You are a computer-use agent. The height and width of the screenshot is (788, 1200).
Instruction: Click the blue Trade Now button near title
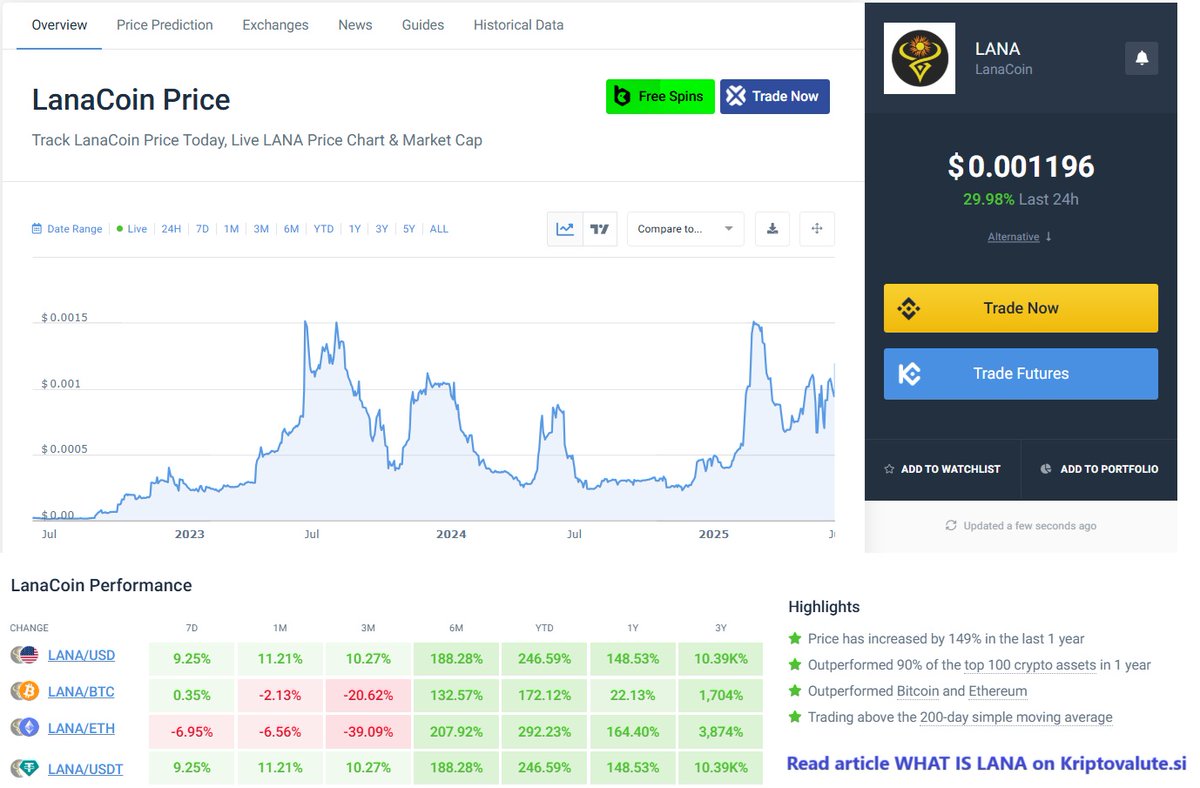pos(775,96)
